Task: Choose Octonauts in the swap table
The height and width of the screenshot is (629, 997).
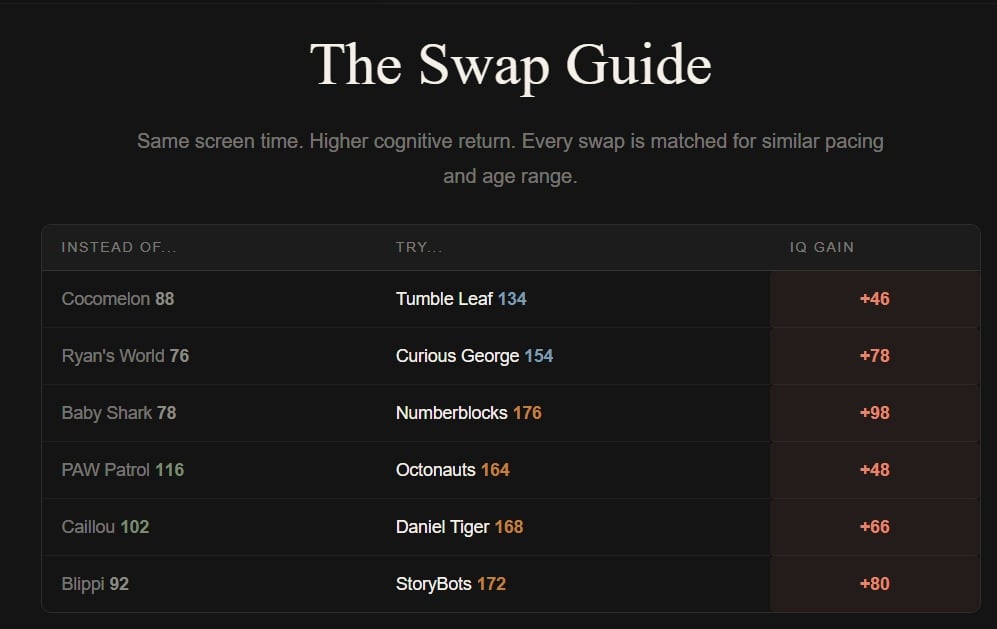Action: [x=436, y=470]
